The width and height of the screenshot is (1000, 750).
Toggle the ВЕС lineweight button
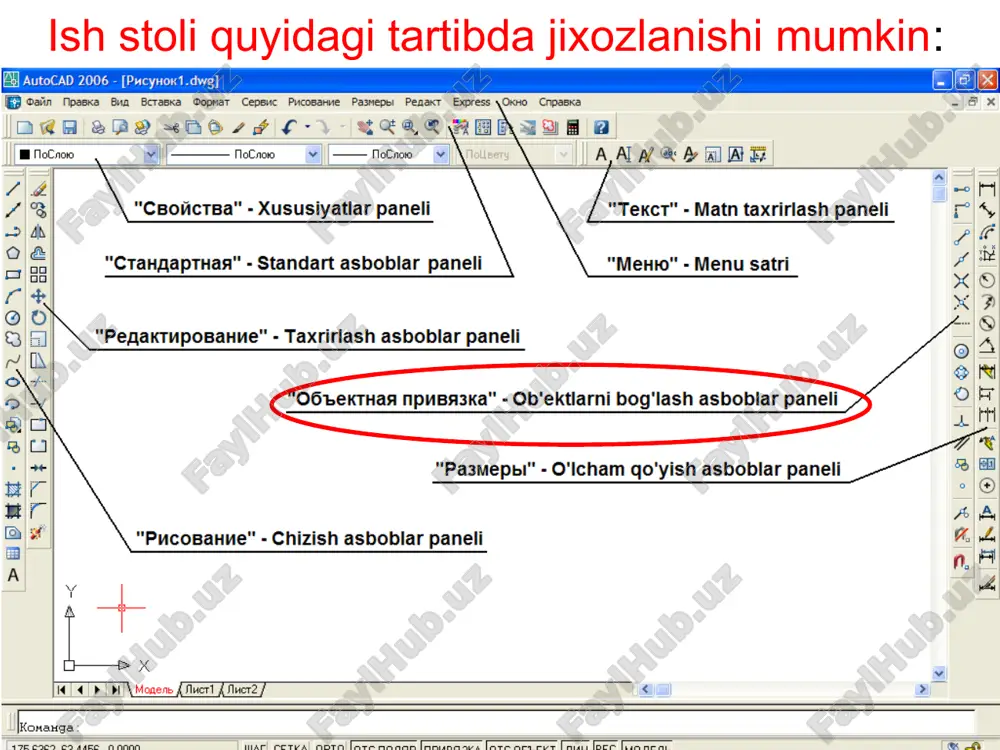[606, 746]
